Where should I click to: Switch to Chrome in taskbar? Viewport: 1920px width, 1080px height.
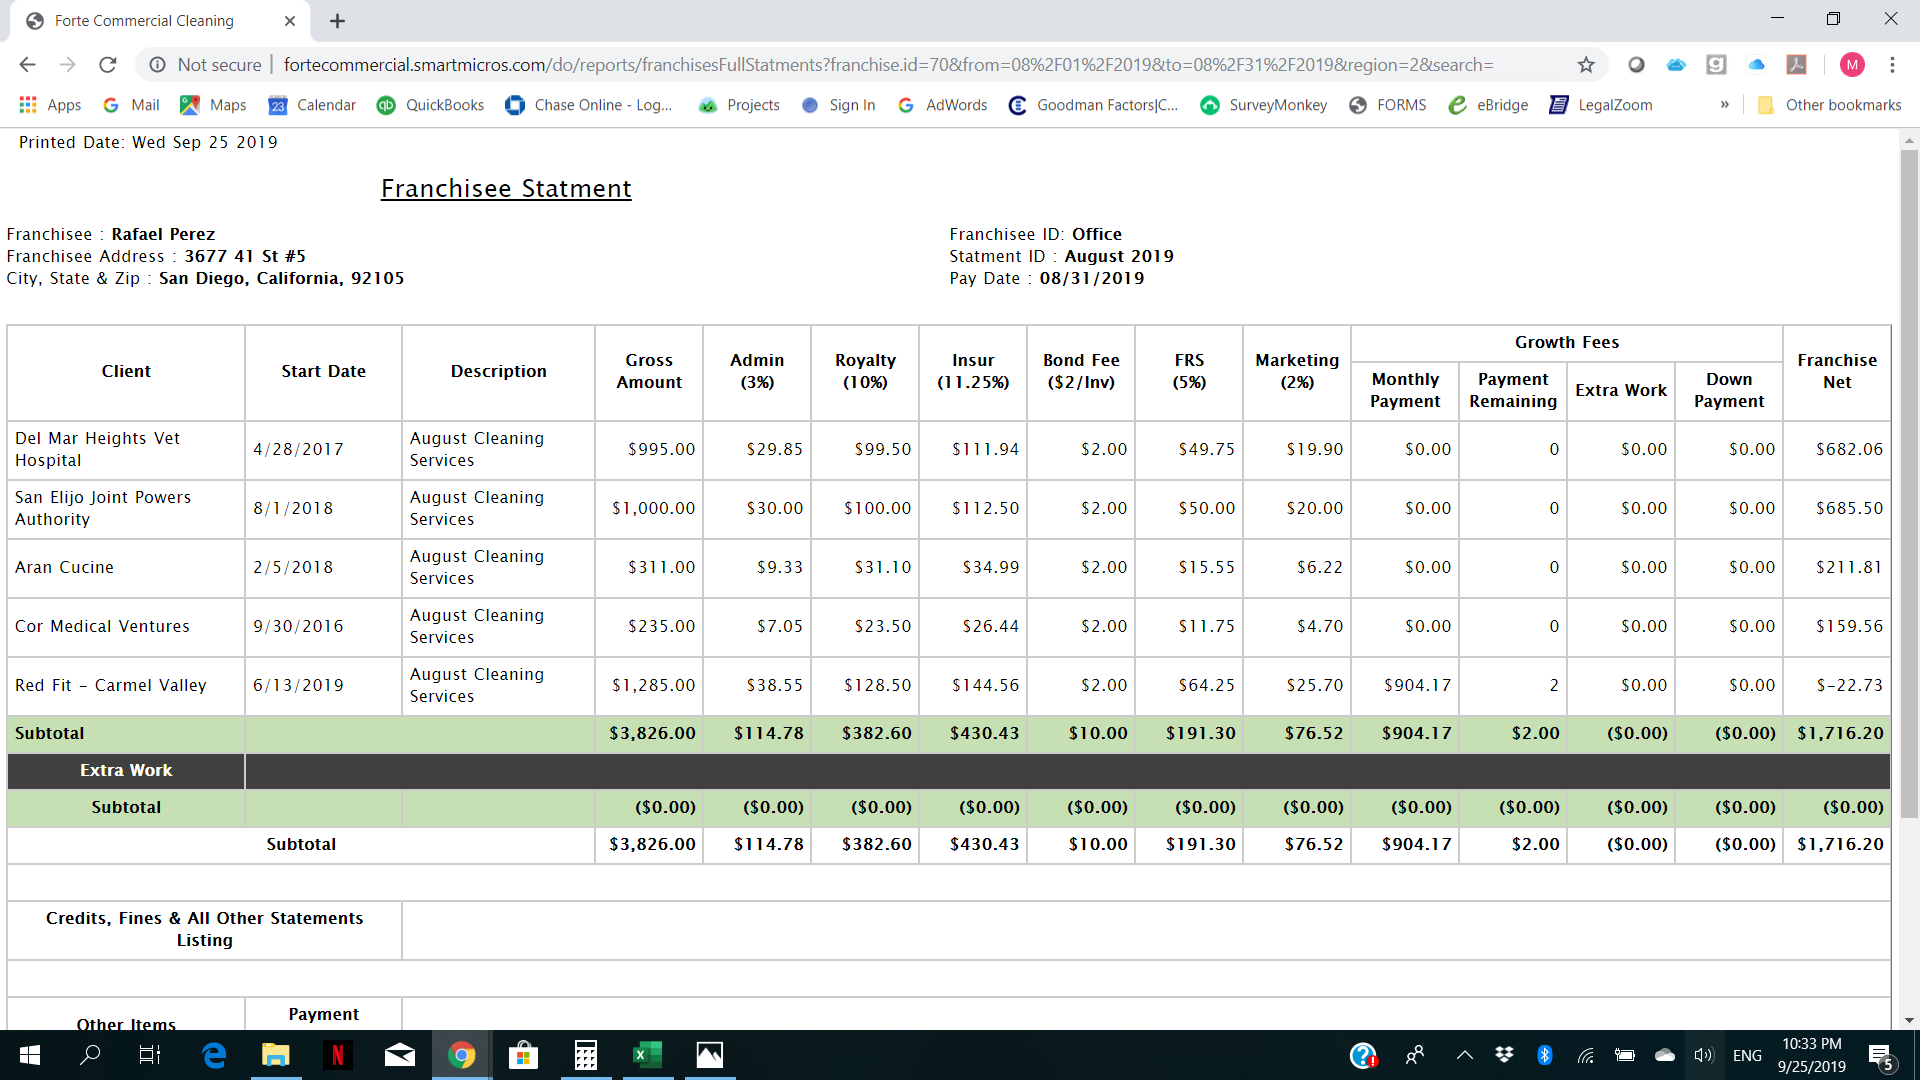pyautogui.click(x=462, y=1055)
